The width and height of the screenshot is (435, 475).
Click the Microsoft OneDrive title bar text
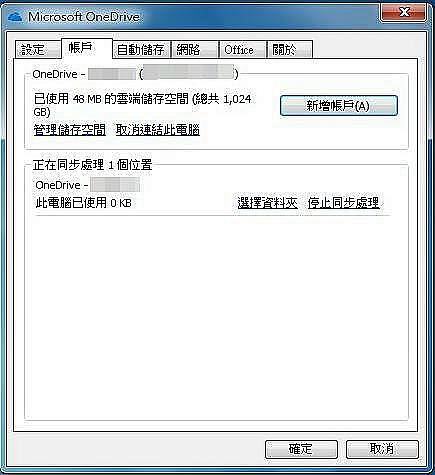(x=84, y=17)
